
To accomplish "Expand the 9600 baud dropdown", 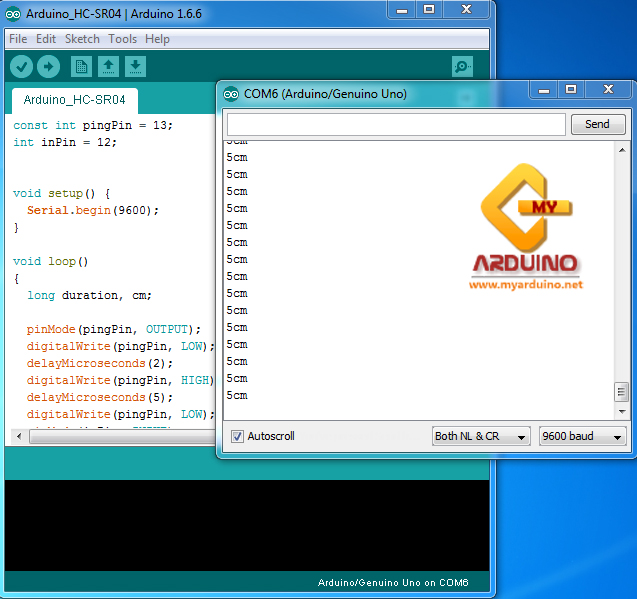I will pos(582,436).
